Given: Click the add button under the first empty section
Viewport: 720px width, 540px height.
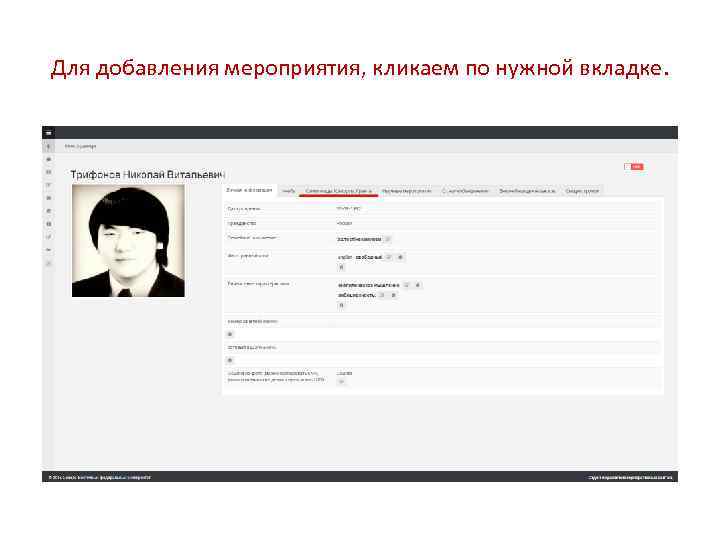Looking at the screenshot, I should (x=230, y=334).
